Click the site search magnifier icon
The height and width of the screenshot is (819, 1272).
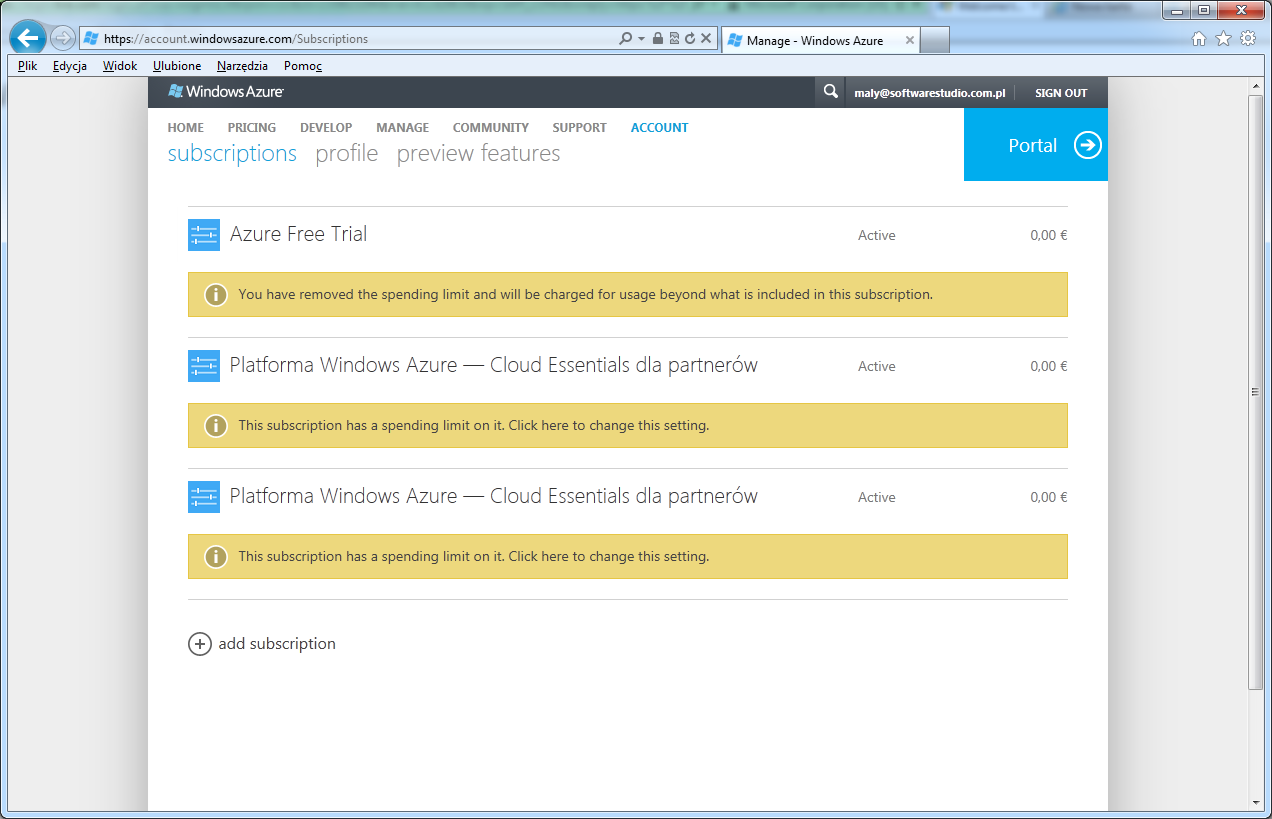(830, 92)
